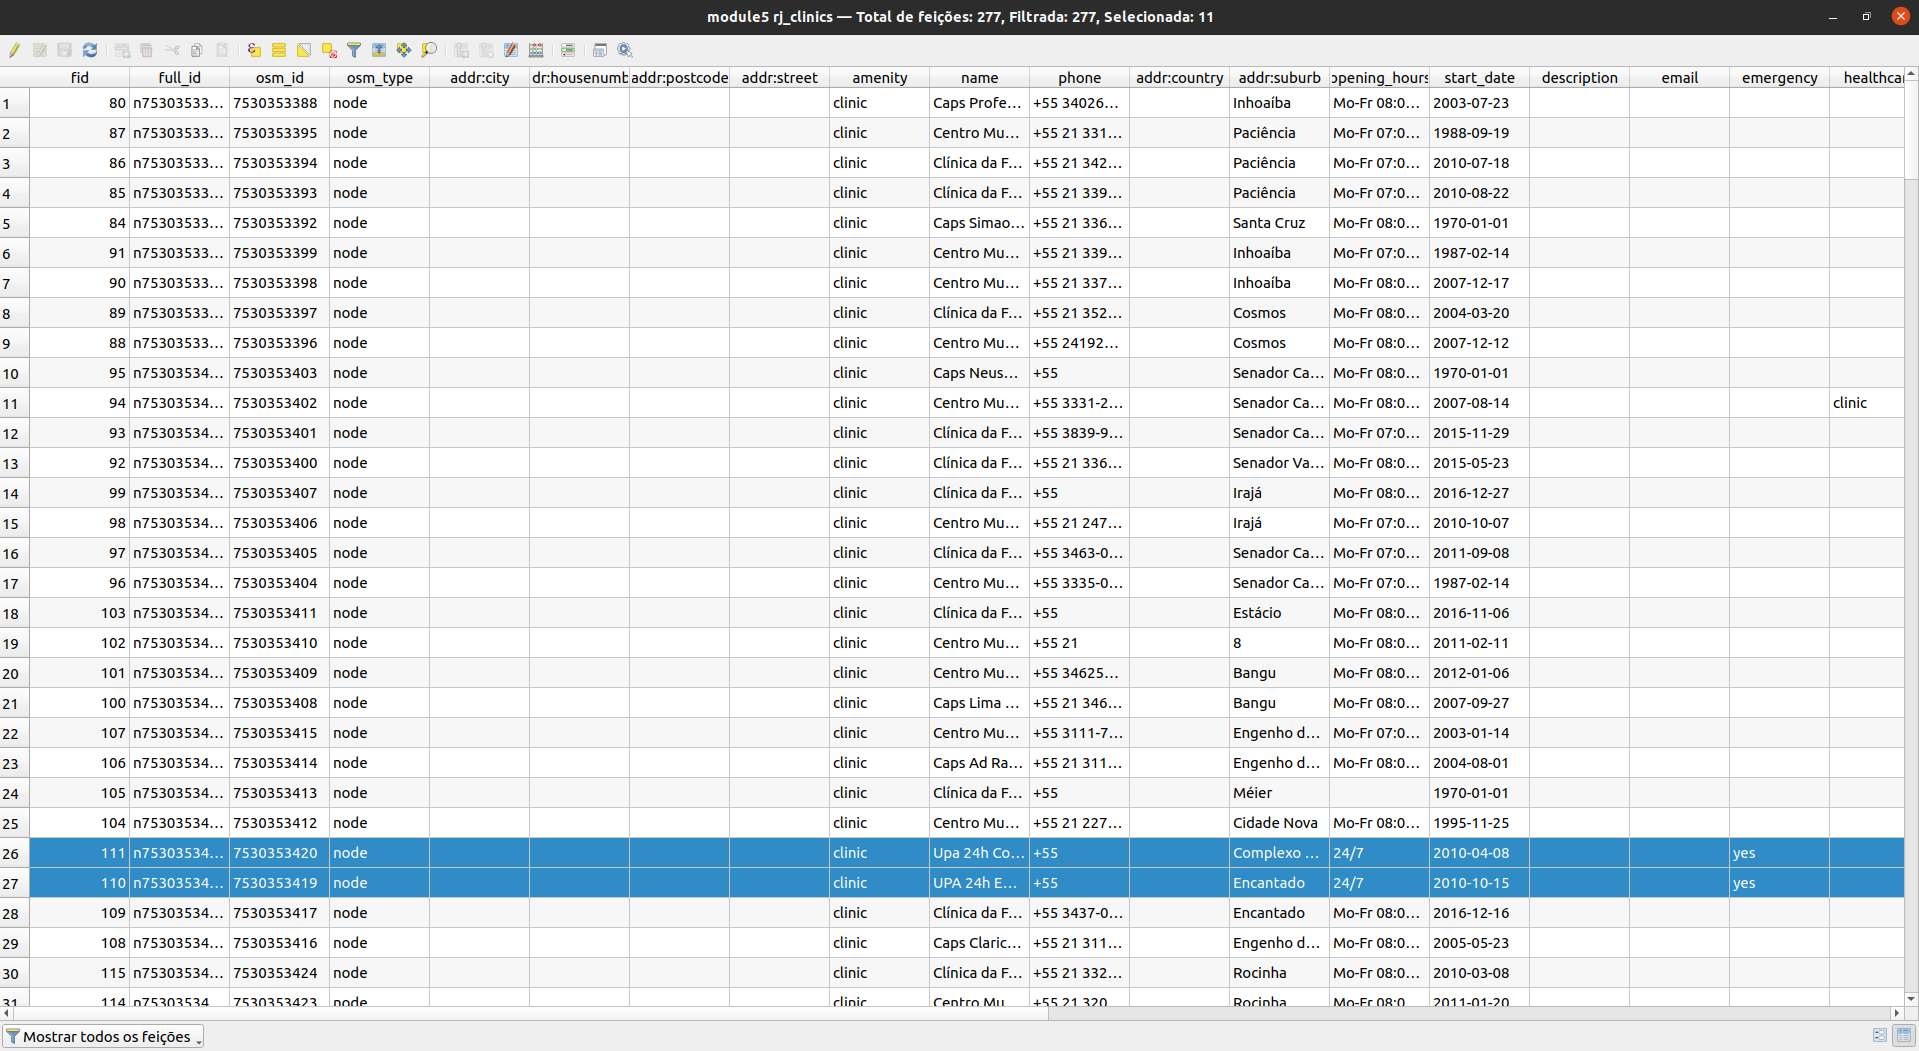
Task: Click the 'Santa Cruz' suburb cell
Action: tap(1280, 223)
